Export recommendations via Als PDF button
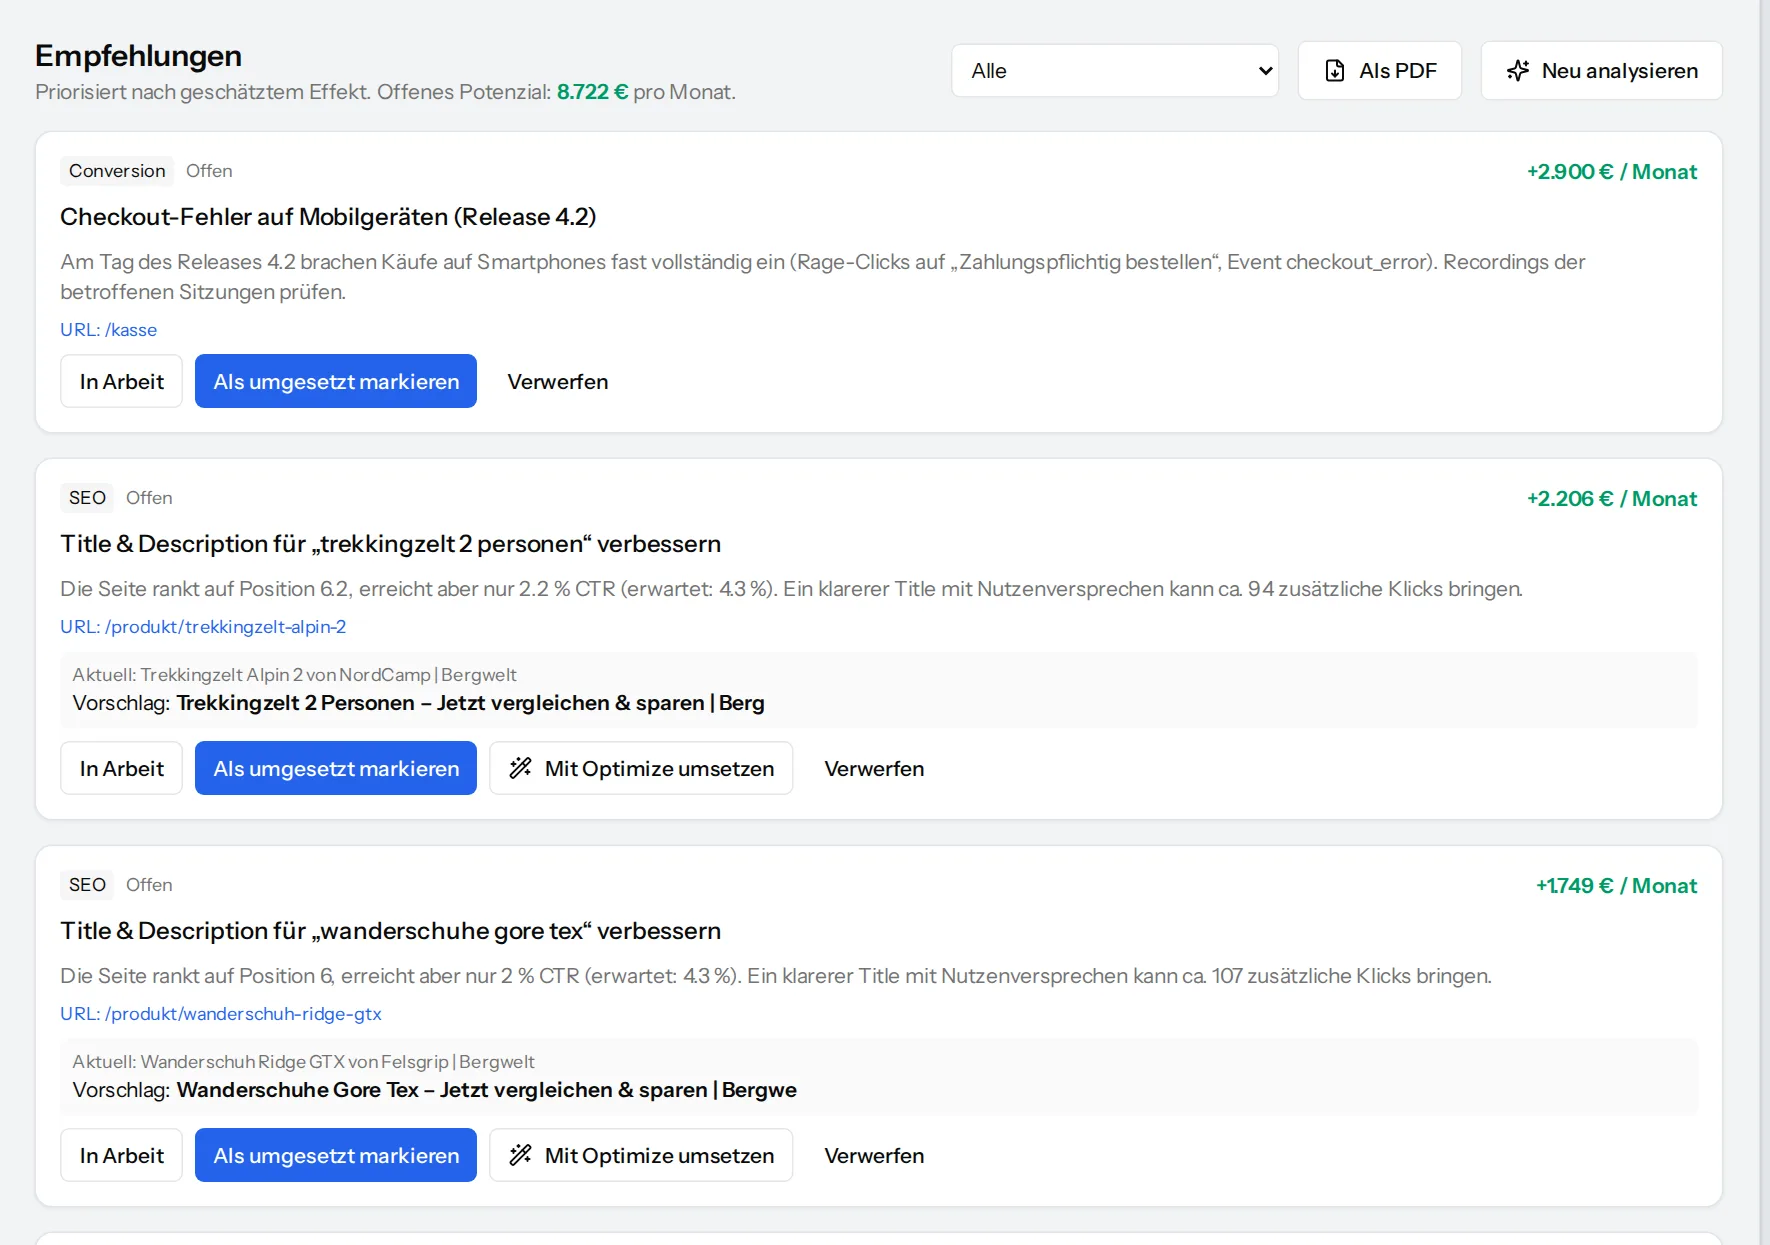1770x1245 pixels. [x=1379, y=71]
